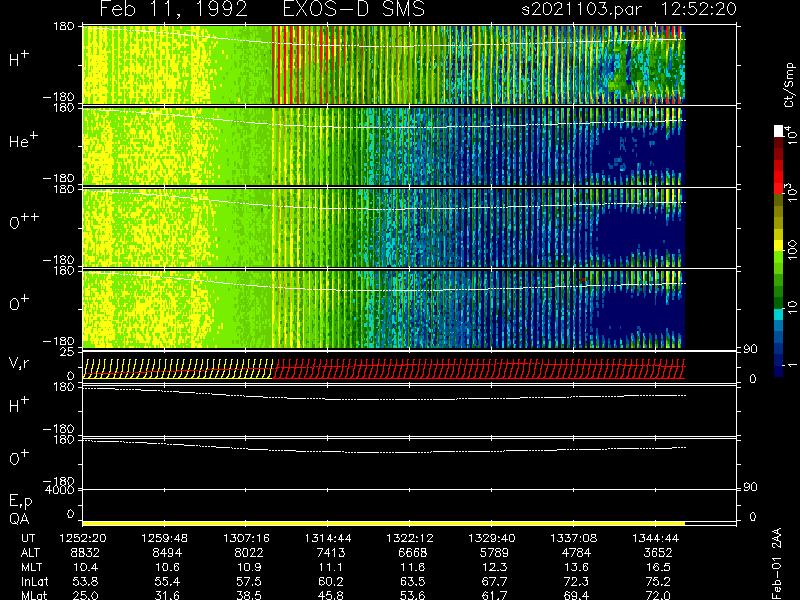Click the ALT value '7413'
Viewport: 800px width, 600px height.
331,553
